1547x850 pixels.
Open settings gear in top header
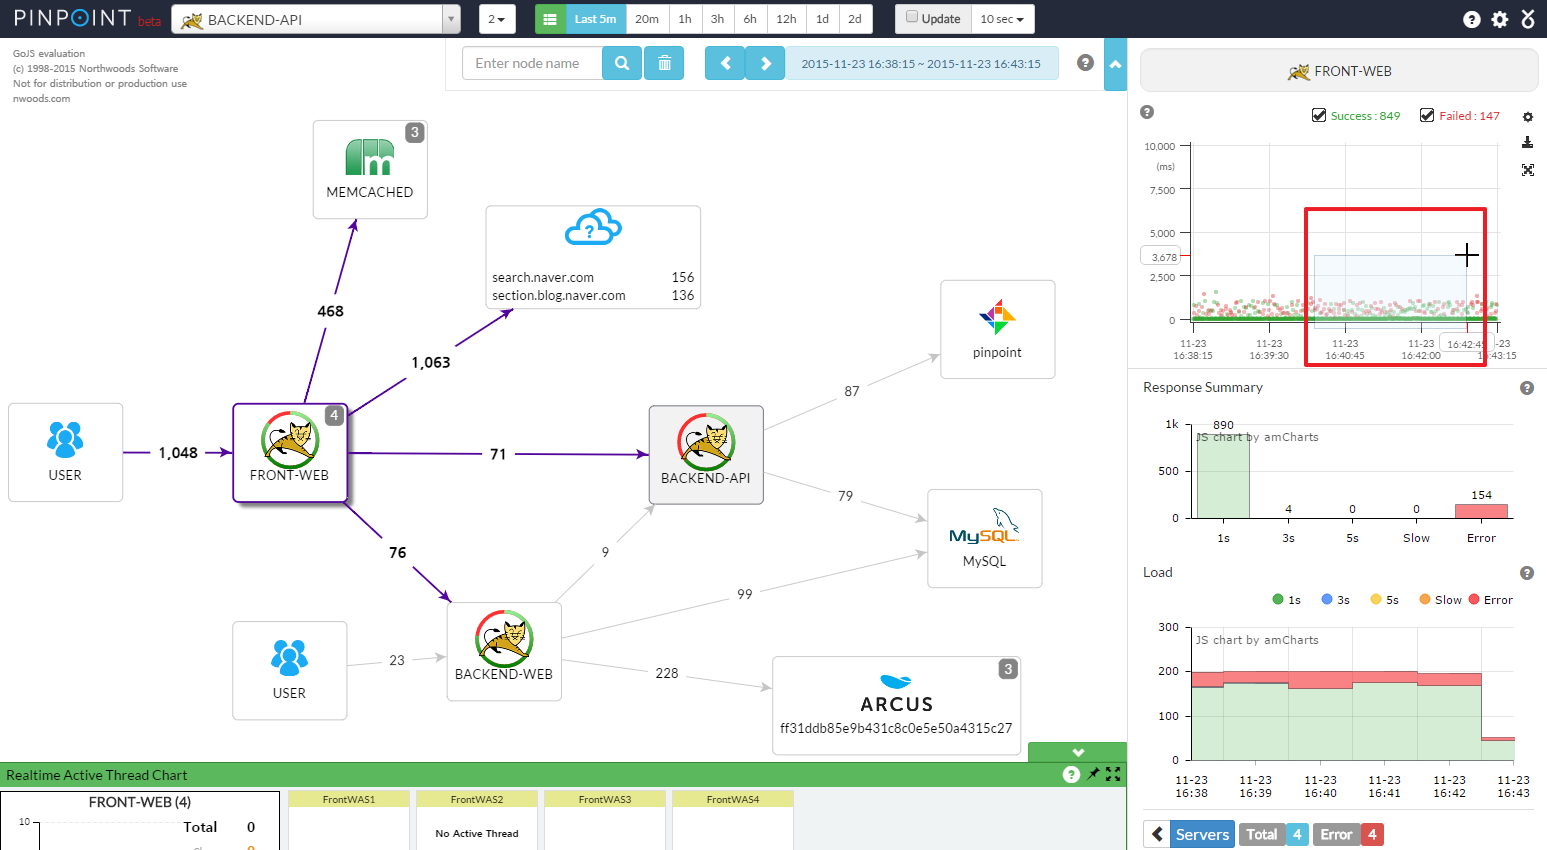coord(1499,19)
